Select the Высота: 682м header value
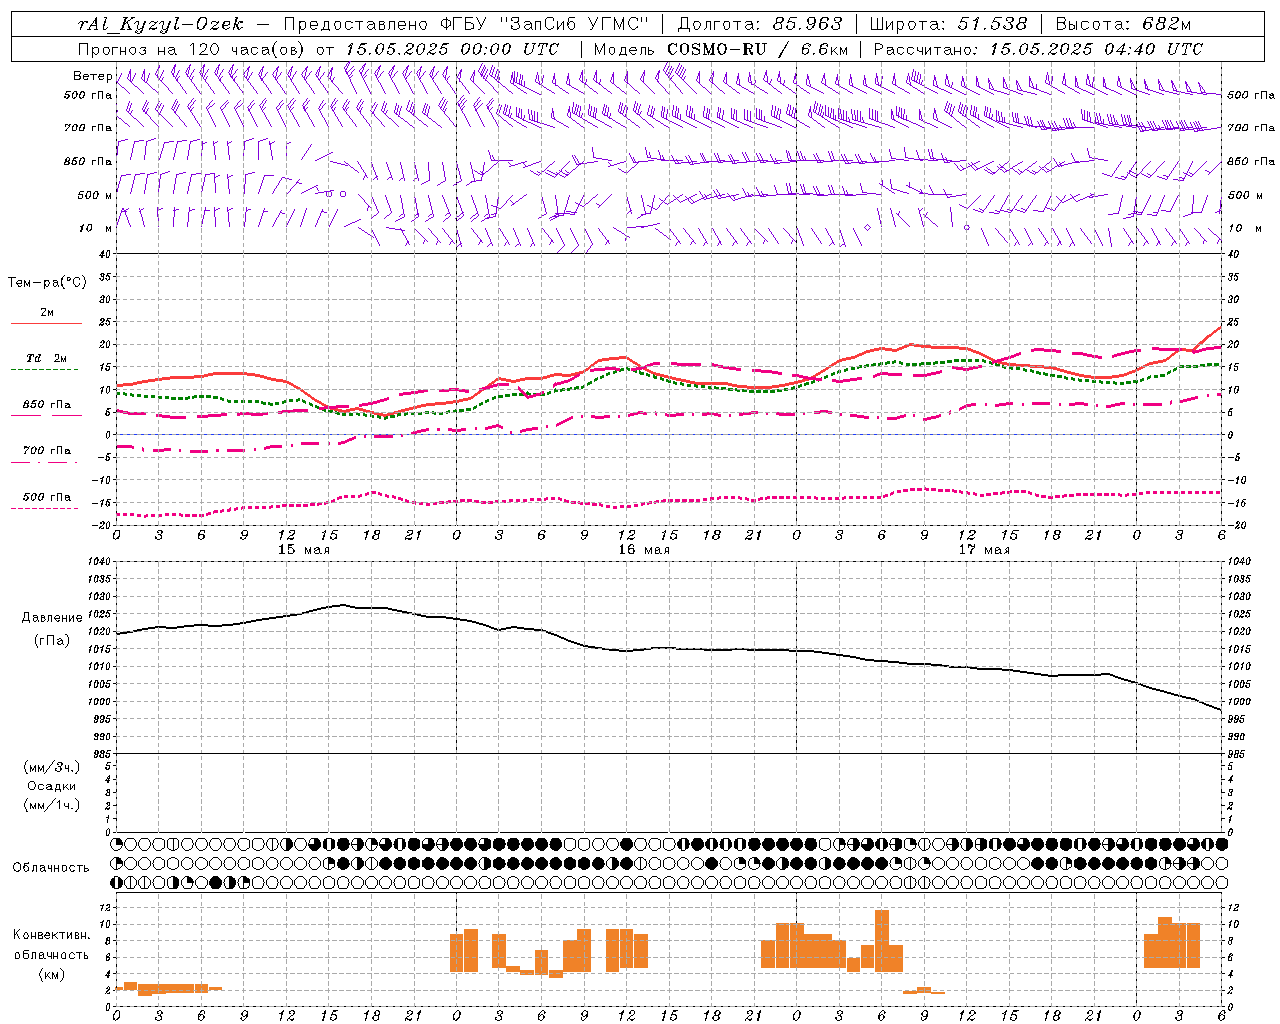Viewport: 1280px width, 1024px height. click(1123, 24)
